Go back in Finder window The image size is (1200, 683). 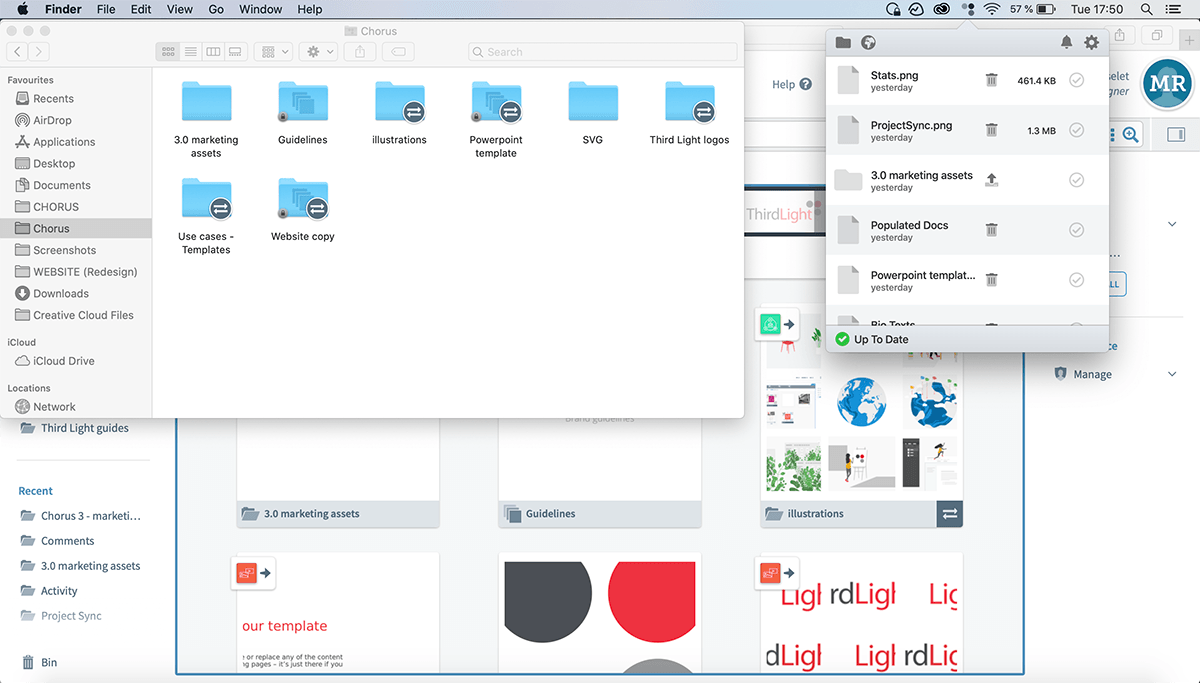pos(17,51)
